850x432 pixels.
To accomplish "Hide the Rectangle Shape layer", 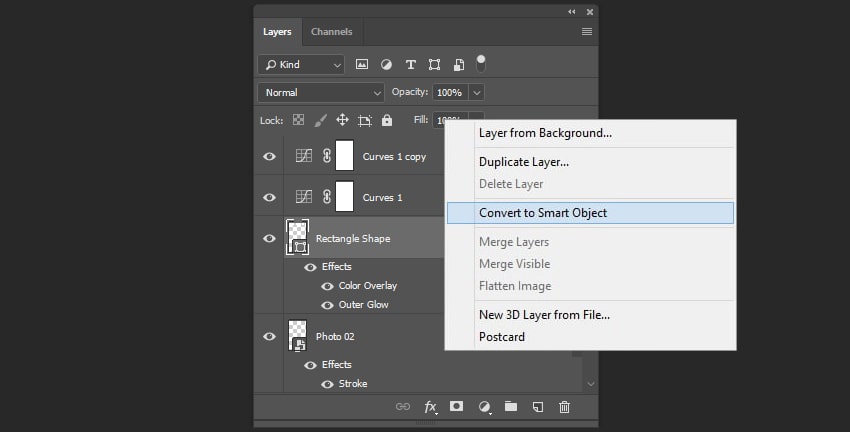I will click(269, 238).
